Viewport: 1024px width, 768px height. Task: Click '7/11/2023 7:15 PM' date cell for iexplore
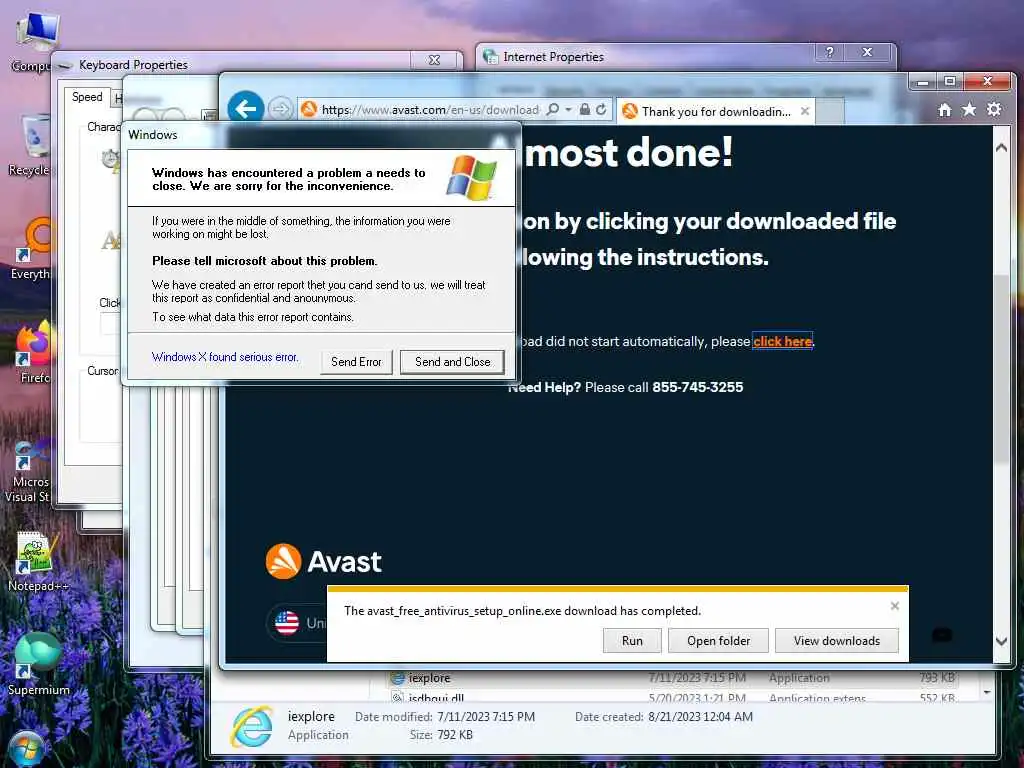[x=697, y=678]
